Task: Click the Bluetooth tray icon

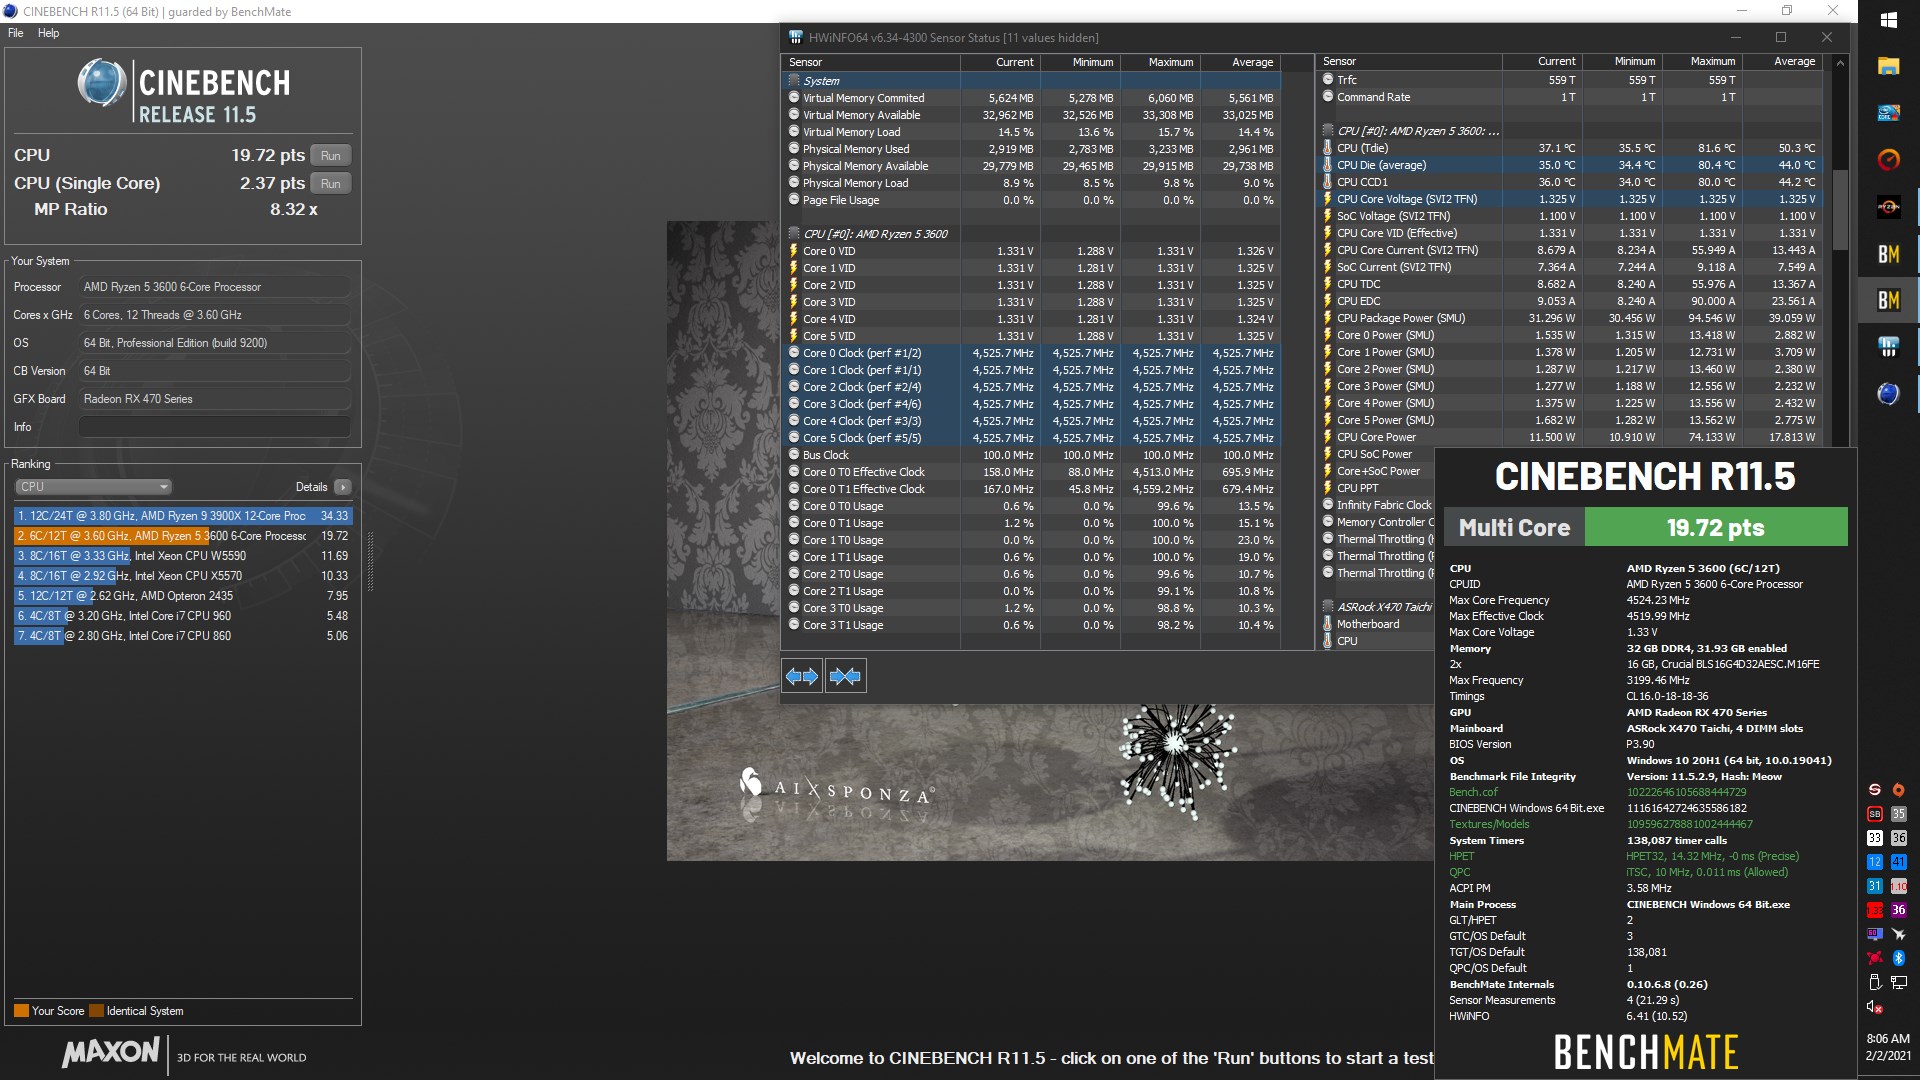Action: pos(1898,958)
